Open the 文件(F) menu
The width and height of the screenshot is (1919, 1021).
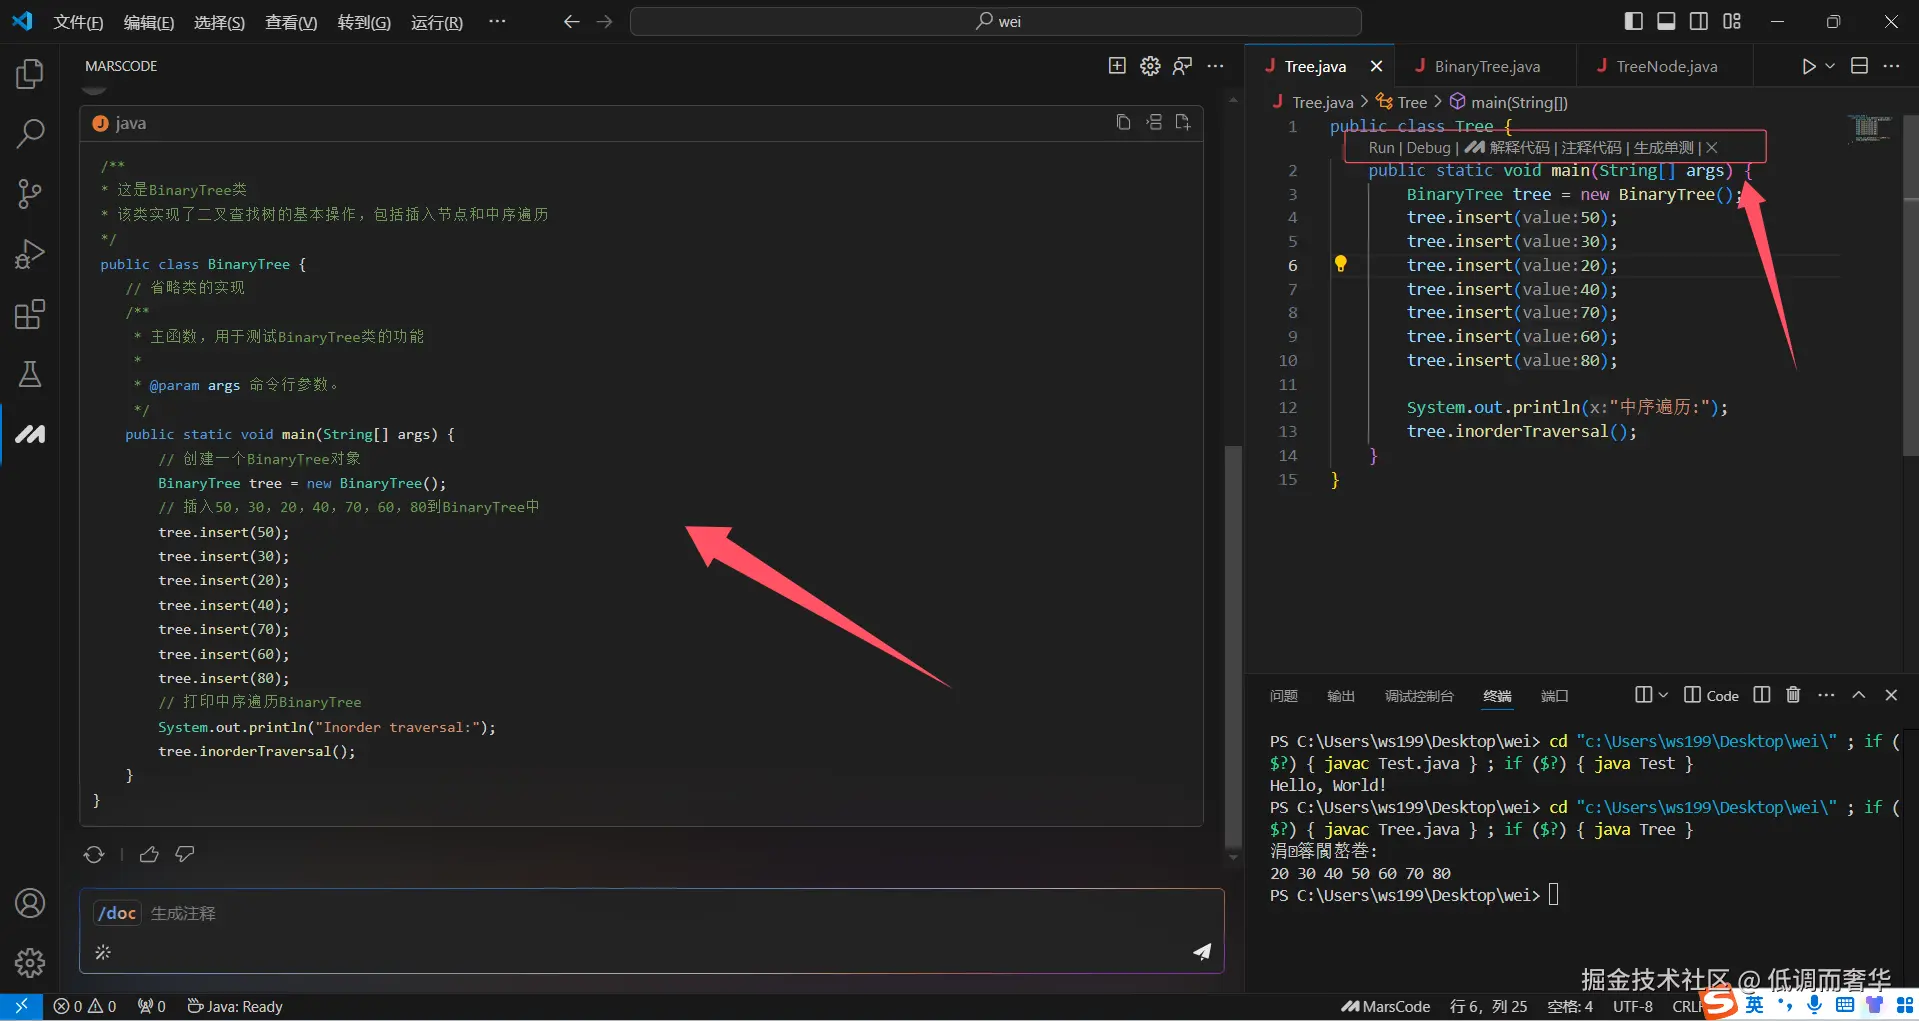(x=78, y=22)
